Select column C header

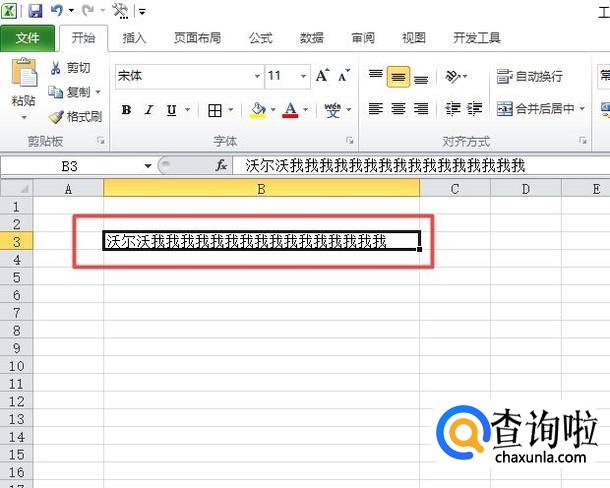[455, 189]
